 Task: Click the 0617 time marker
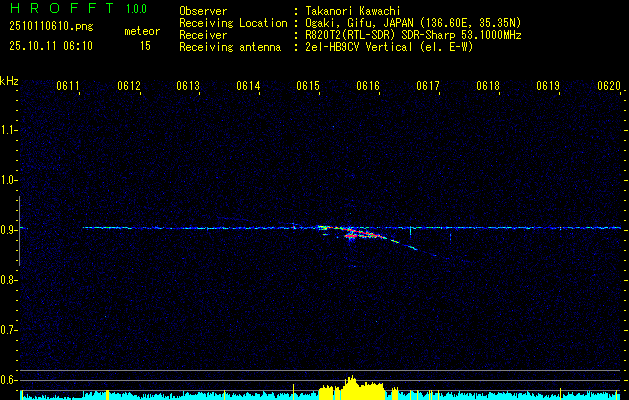click(x=428, y=86)
